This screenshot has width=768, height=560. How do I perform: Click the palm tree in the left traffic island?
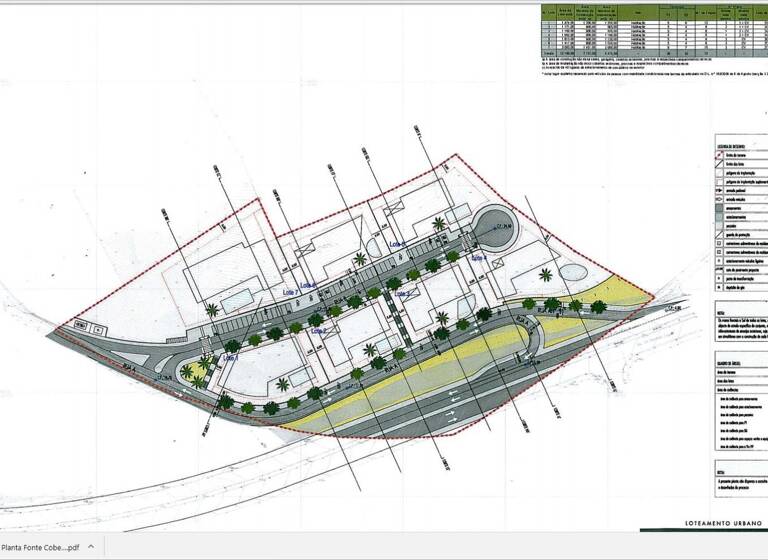tap(188, 372)
